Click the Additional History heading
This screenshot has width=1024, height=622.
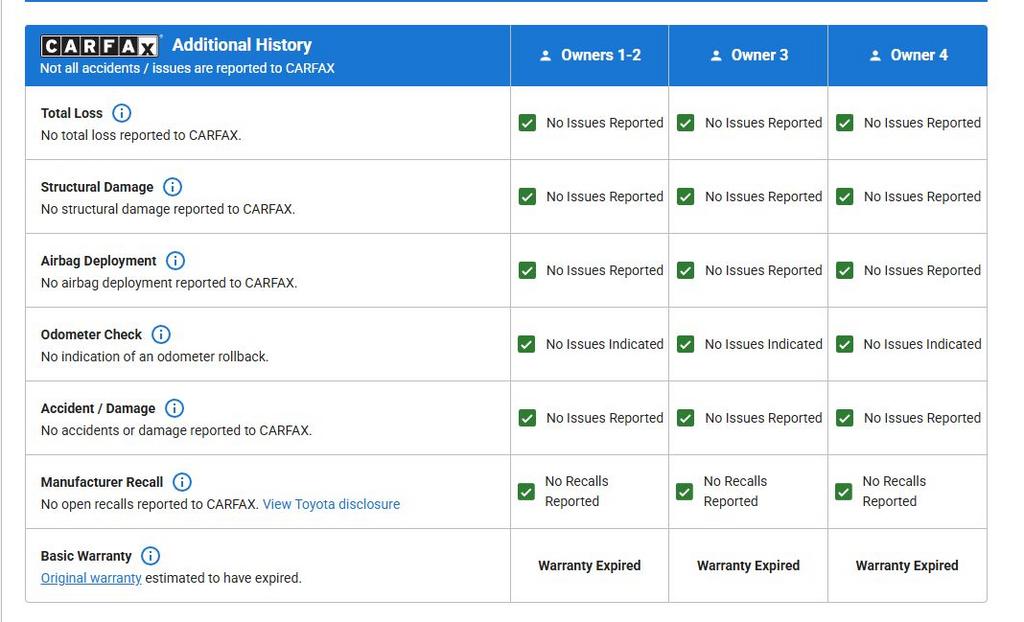[242, 45]
